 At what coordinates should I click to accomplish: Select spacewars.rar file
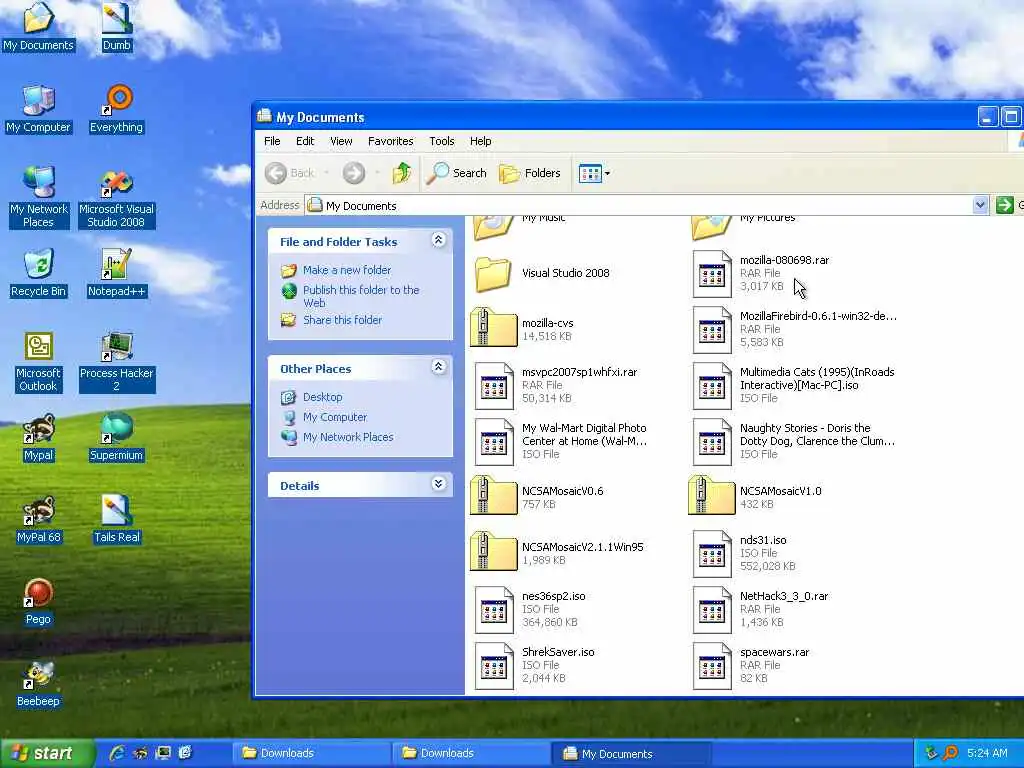(751, 665)
